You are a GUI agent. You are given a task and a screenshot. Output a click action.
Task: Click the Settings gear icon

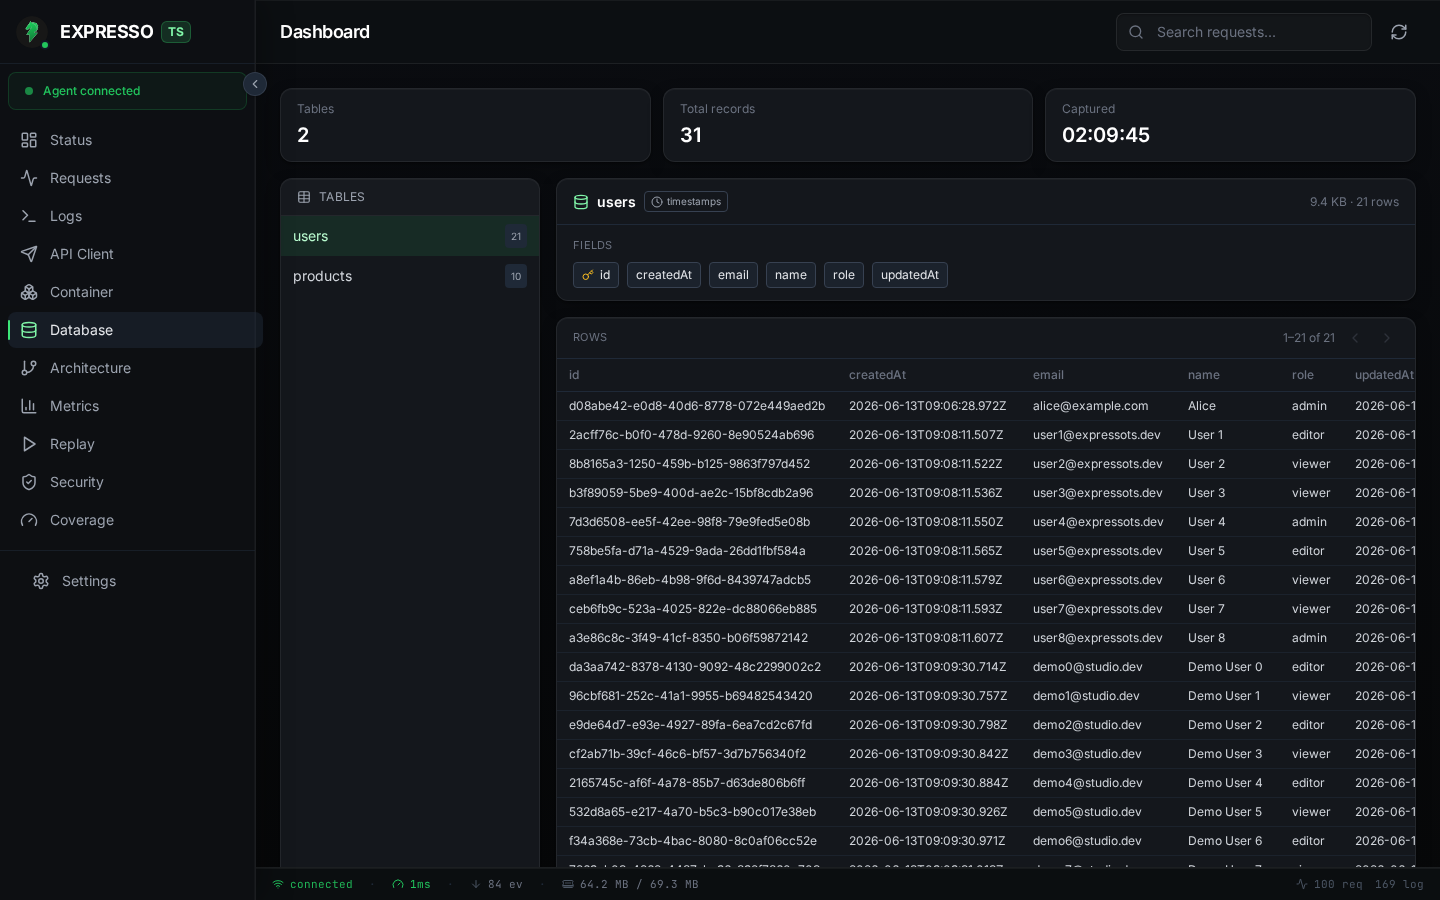[41, 581]
